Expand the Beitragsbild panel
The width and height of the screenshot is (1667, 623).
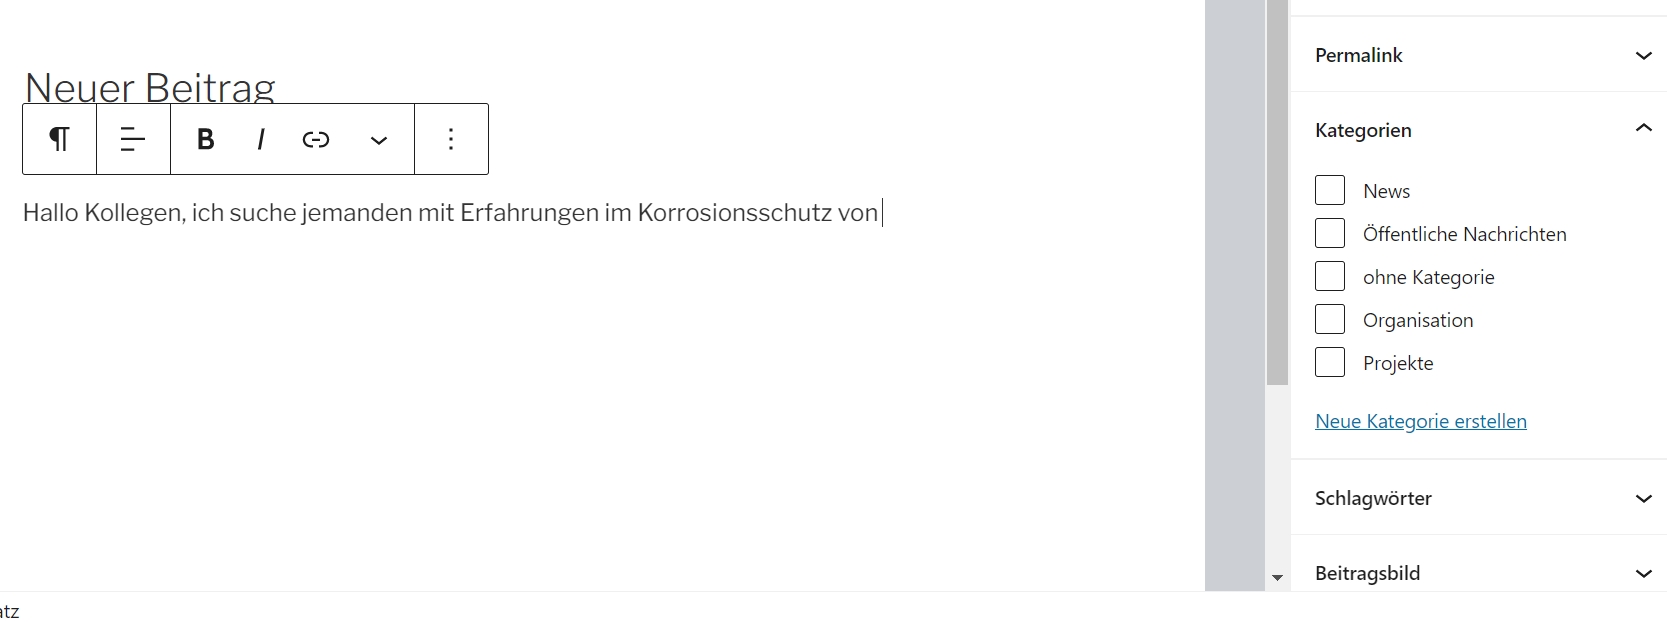[x=1643, y=573]
